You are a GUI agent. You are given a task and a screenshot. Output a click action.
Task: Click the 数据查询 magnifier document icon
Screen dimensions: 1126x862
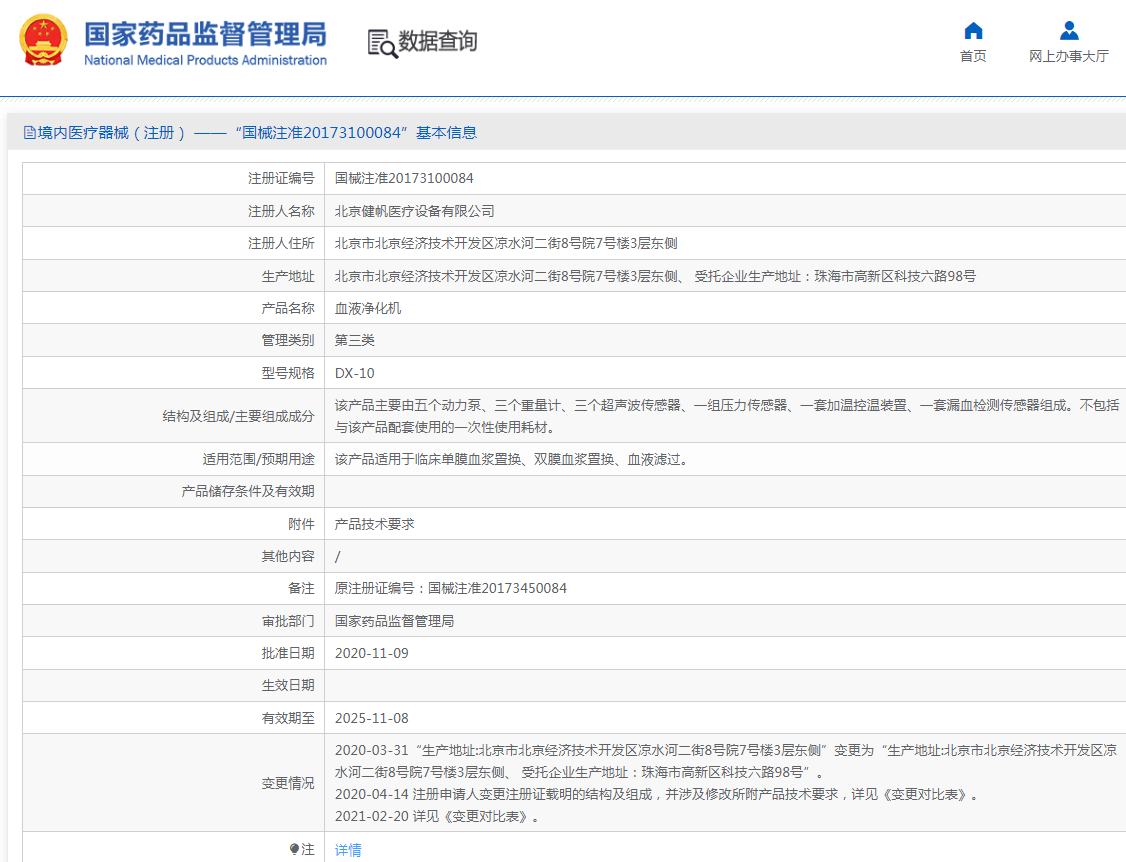click(x=382, y=43)
